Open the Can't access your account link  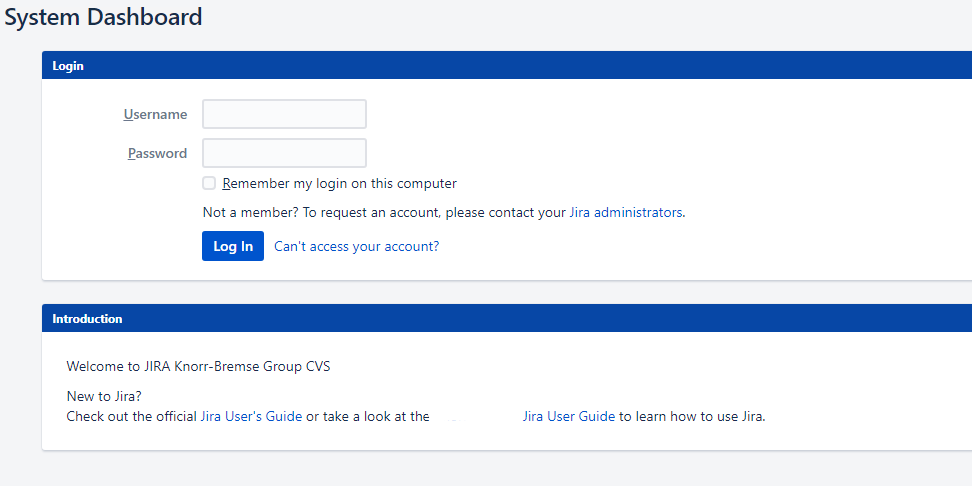coord(356,246)
